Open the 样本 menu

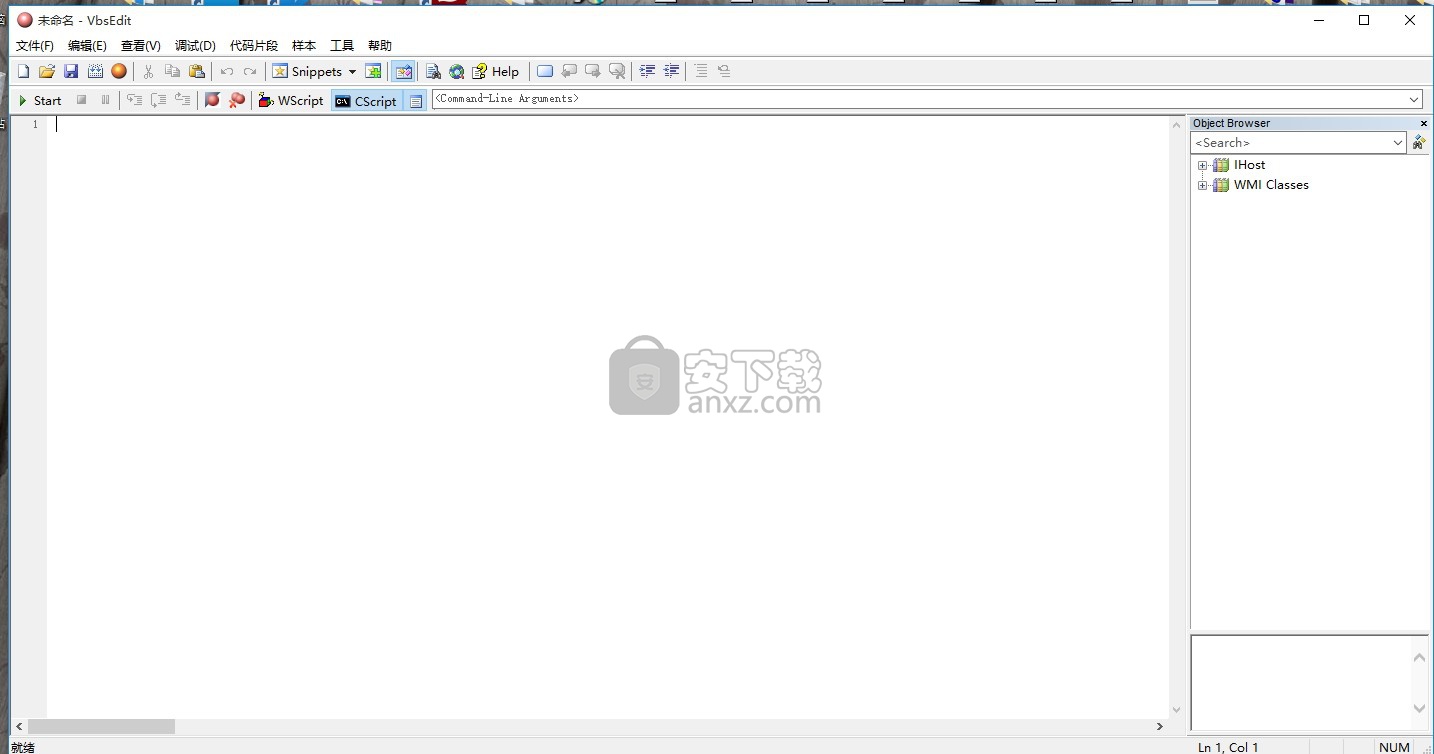tap(304, 46)
